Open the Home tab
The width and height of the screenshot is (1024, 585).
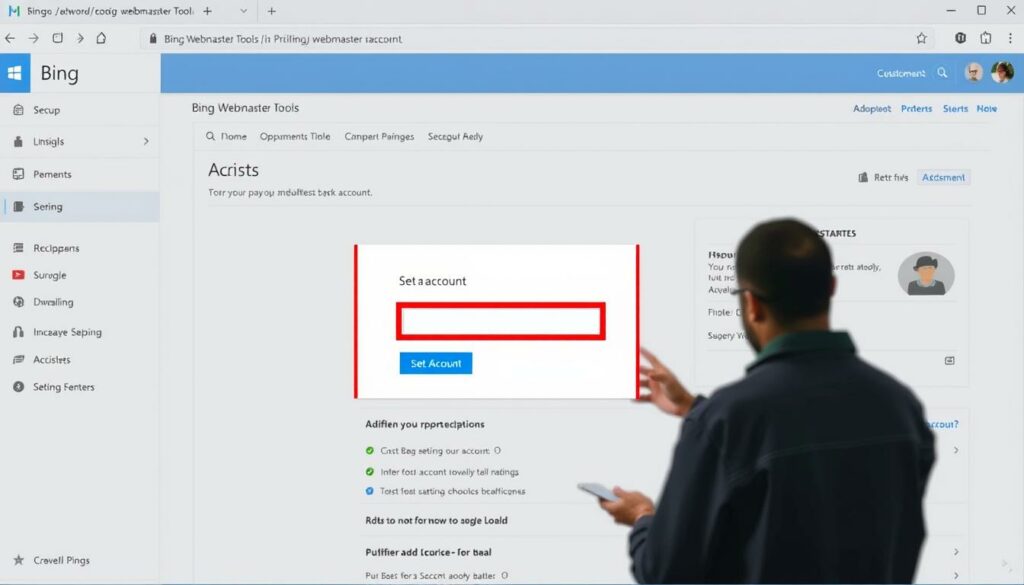point(233,136)
